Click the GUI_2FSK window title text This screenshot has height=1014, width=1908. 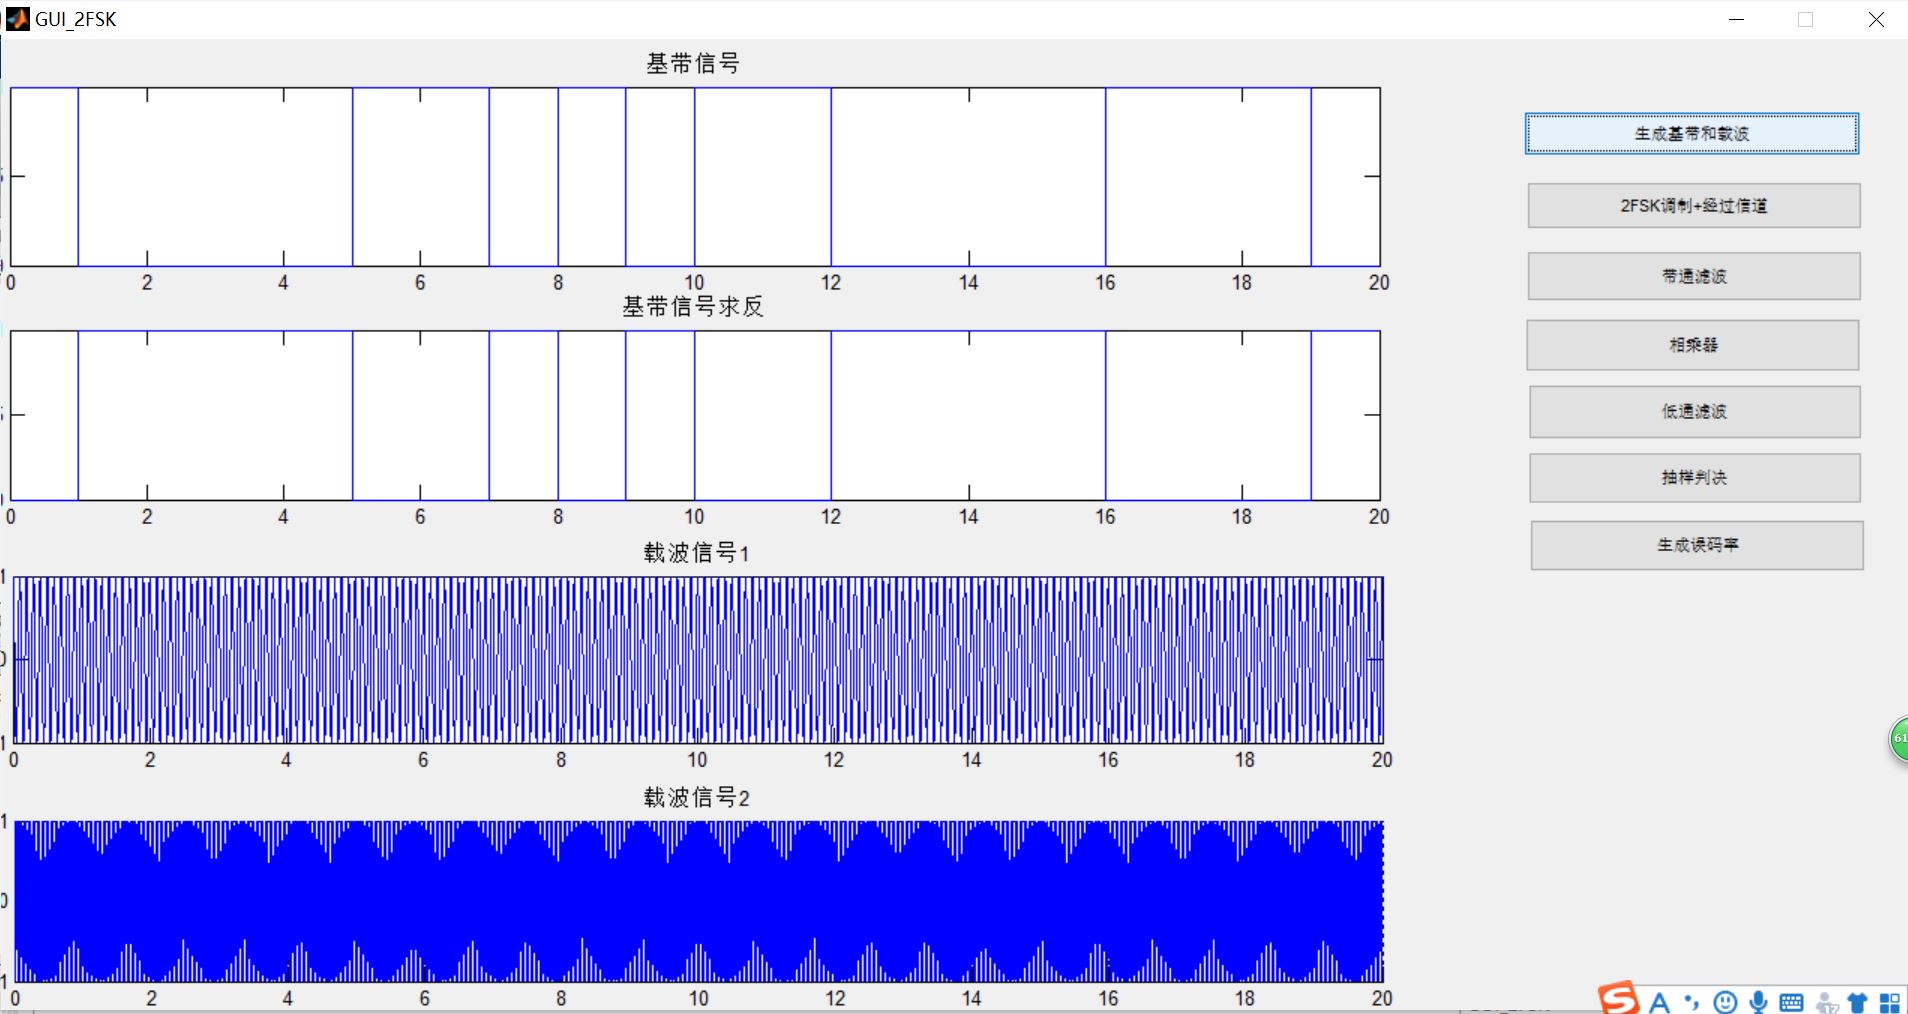76,19
